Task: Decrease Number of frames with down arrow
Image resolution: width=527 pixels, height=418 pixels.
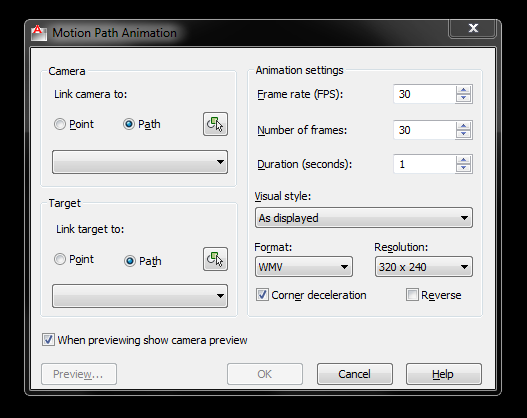Action: click(464, 134)
